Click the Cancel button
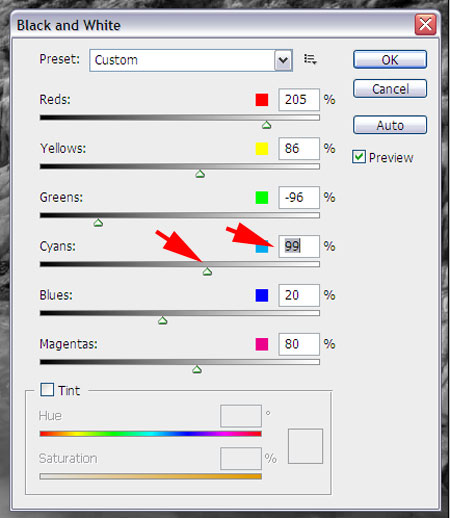 390,89
